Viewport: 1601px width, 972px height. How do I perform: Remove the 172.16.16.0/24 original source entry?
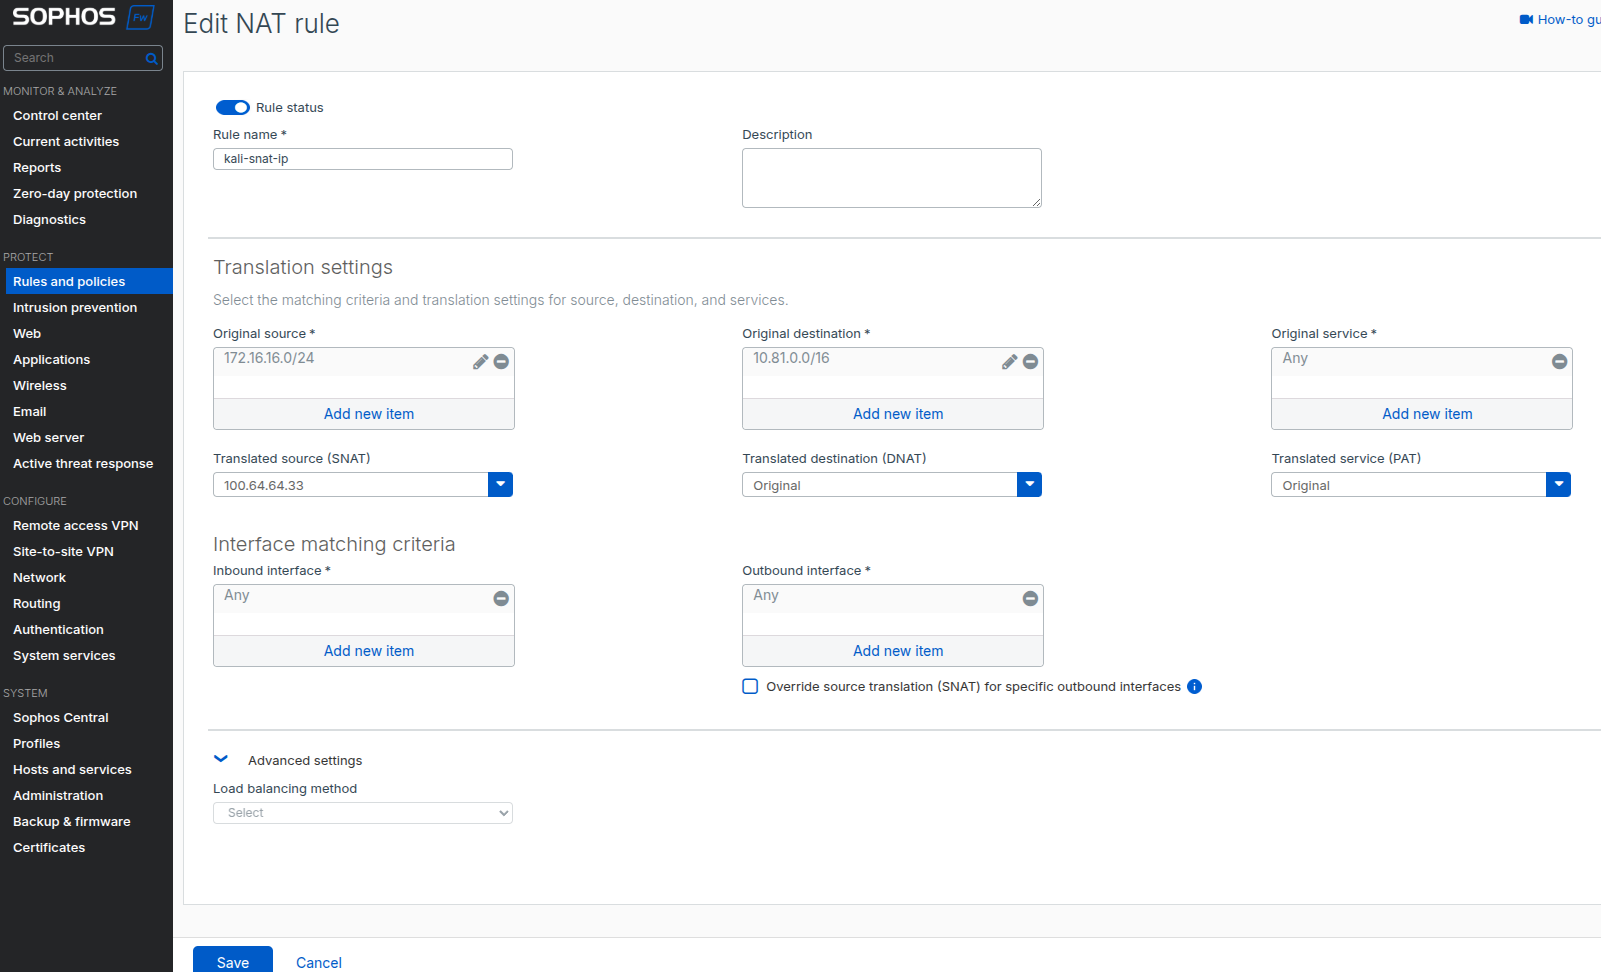pyautogui.click(x=501, y=362)
